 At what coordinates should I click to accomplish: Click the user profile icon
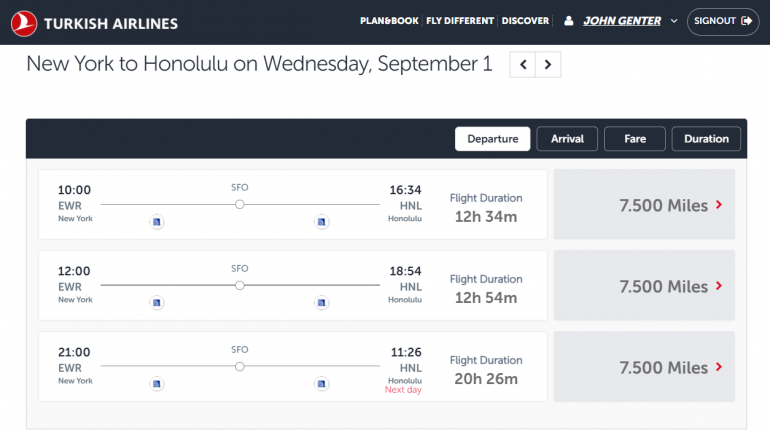(569, 21)
